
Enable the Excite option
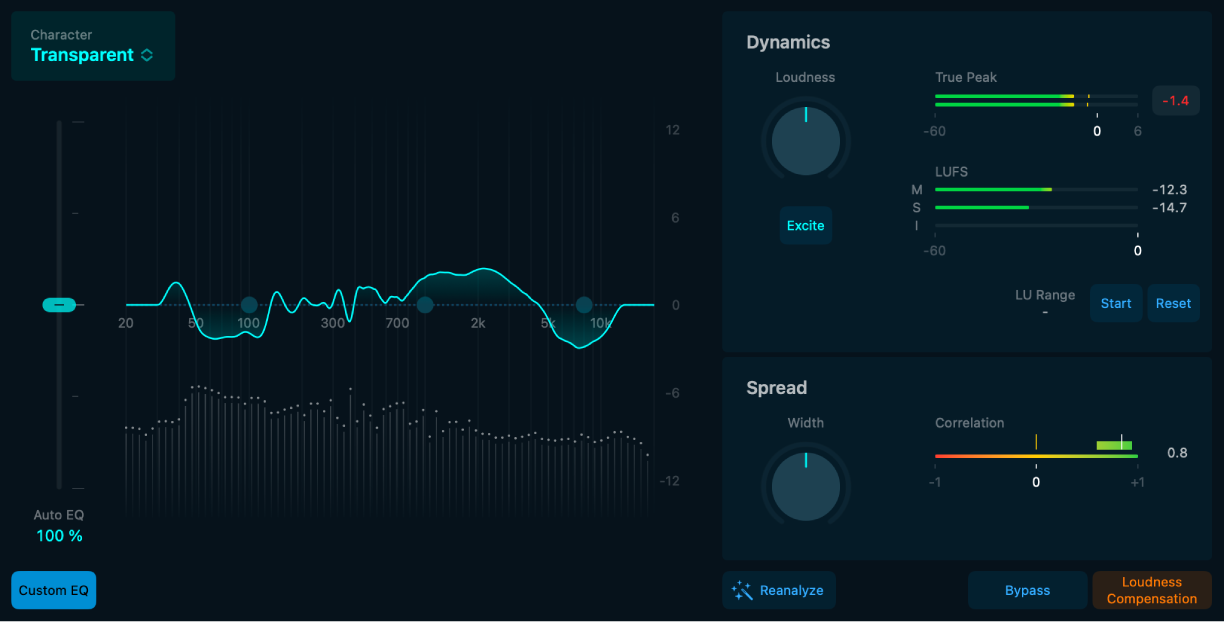click(805, 225)
